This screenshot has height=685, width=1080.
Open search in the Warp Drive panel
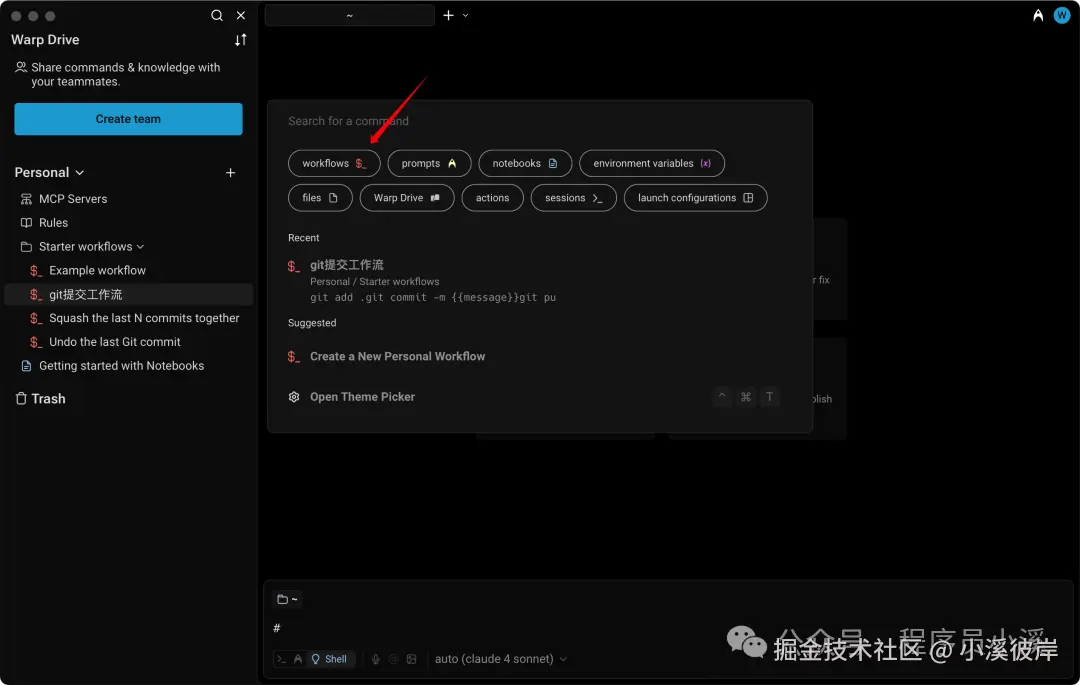tap(216, 15)
